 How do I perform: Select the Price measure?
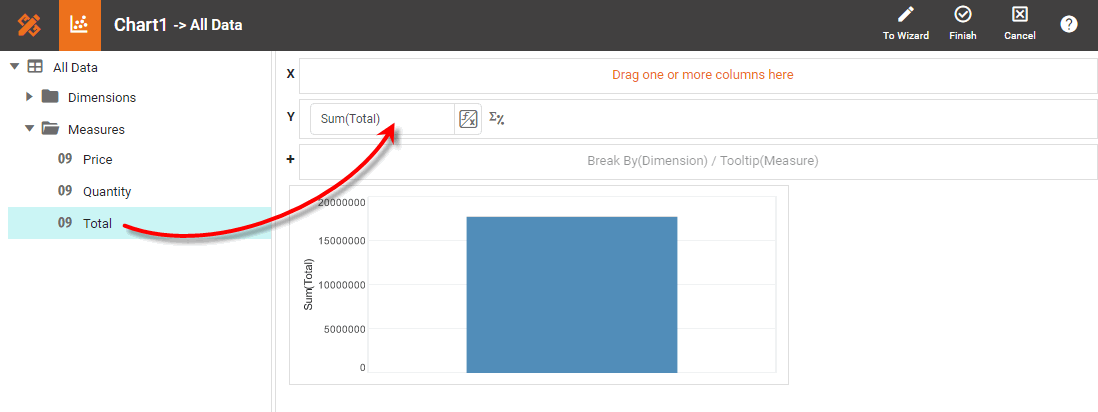(97, 159)
